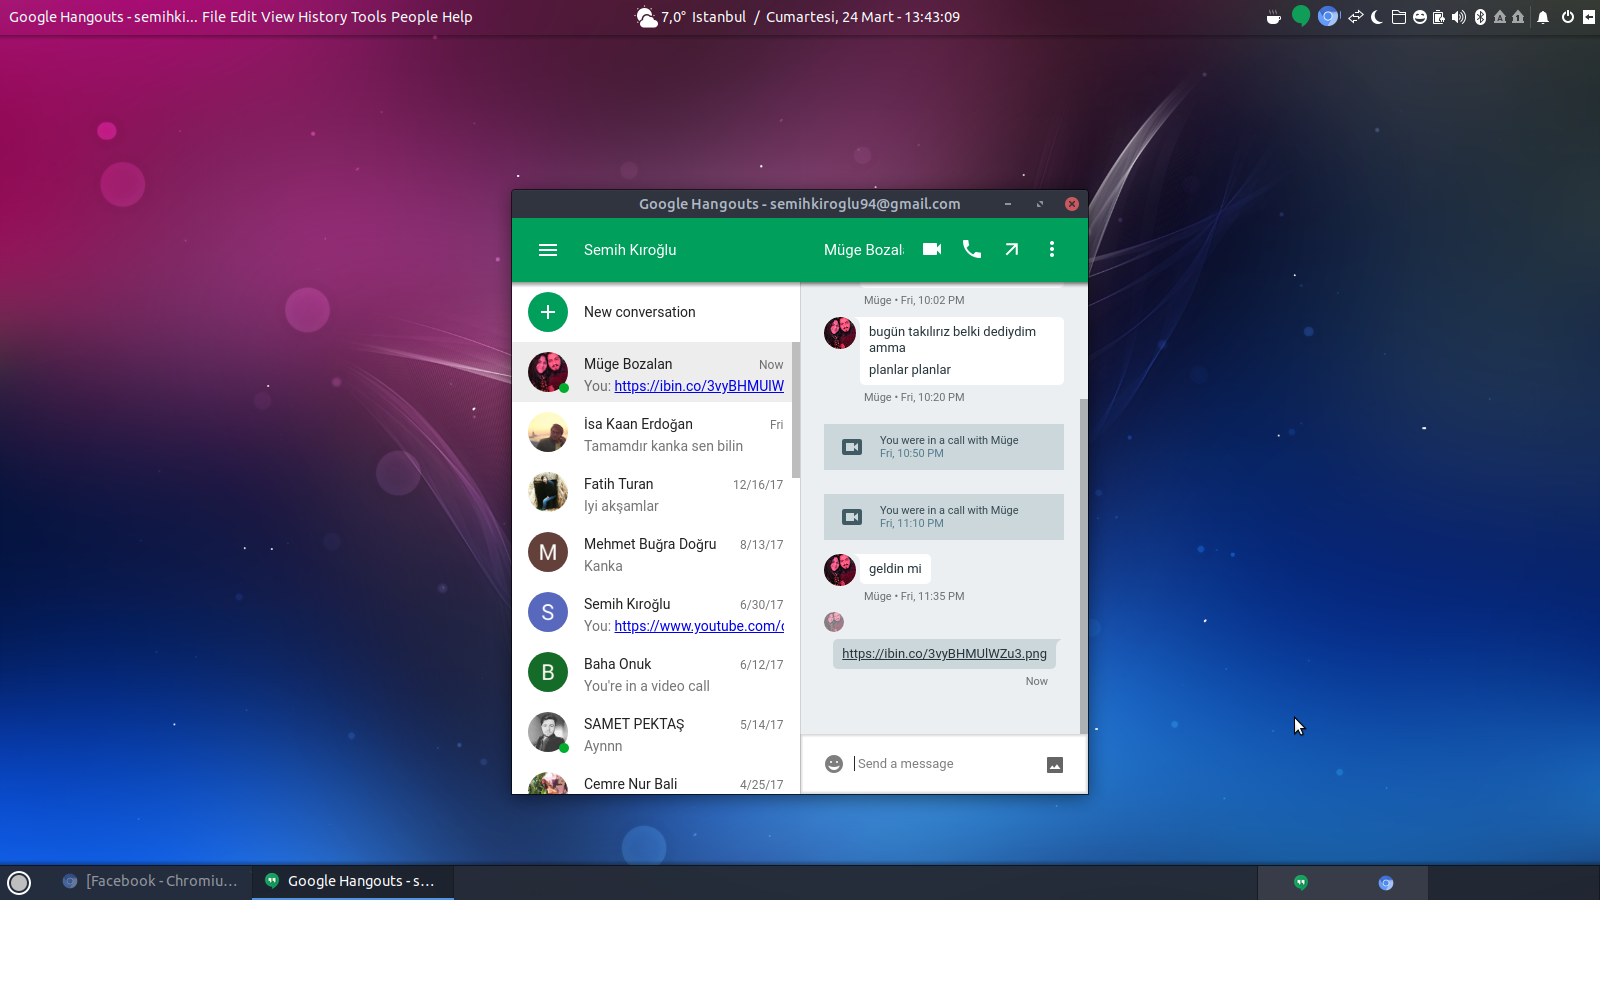
Task: Open the Help menu
Action: click(457, 17)
